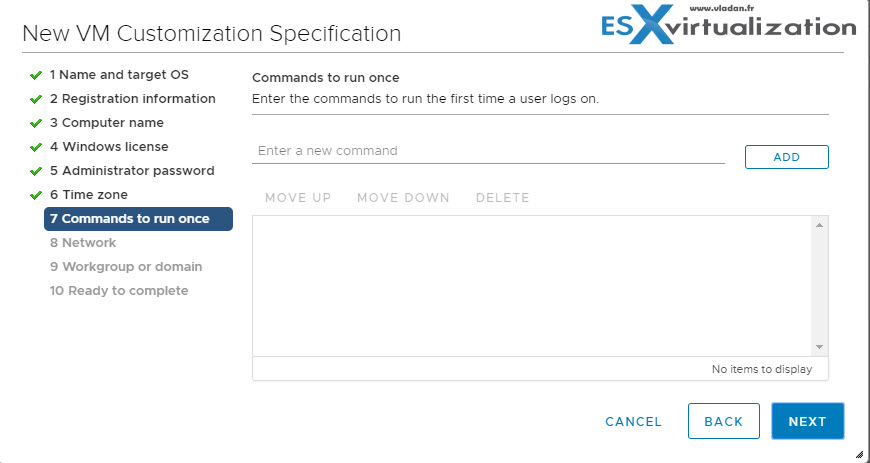Proceed with the NEXT button
Image resolution: width=870 pixels, height=463 pixels.
click(x=807, y=421)
